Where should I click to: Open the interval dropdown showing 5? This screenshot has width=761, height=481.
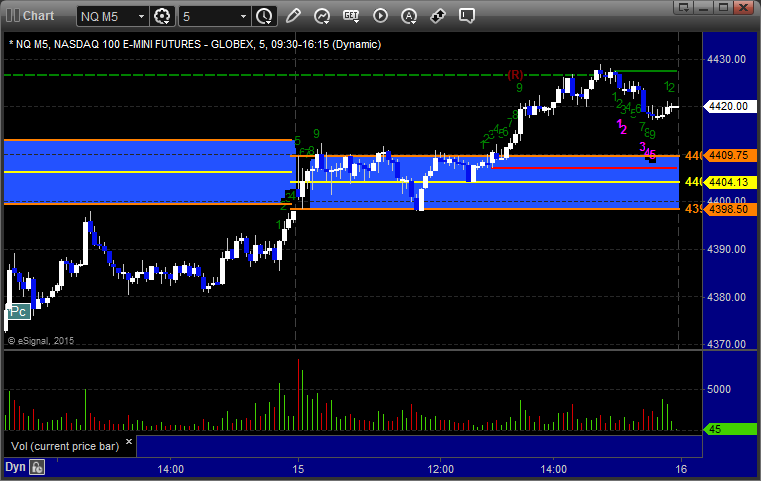point(214,17)
